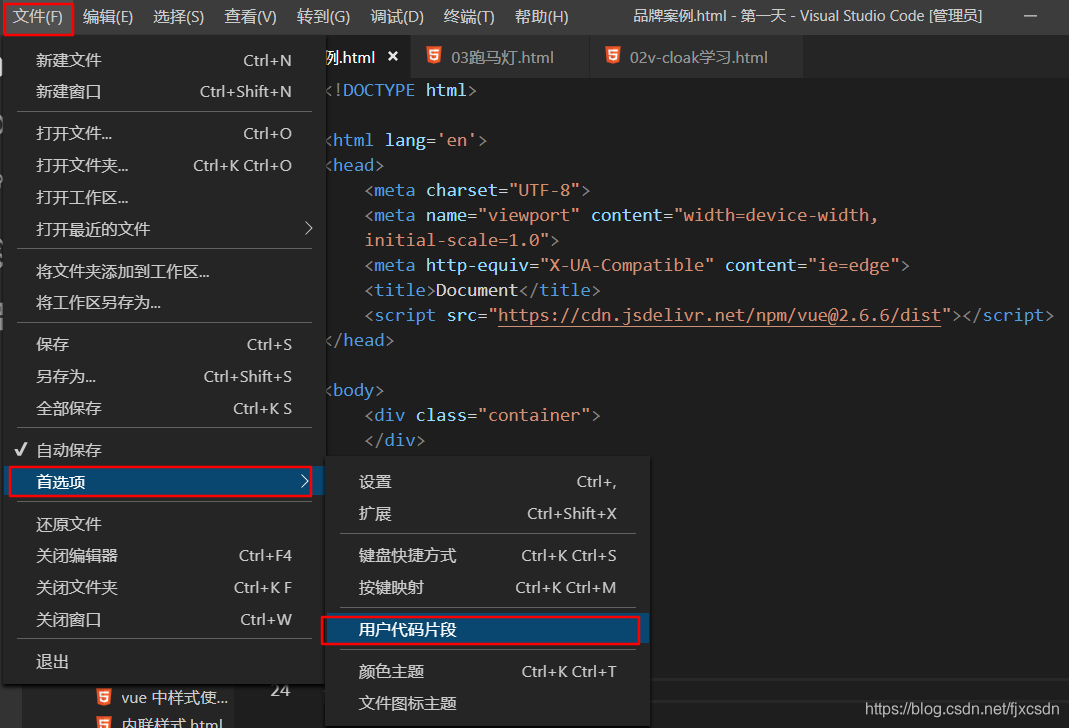The width and height of the screenshot is (1069, 728).
Task: Click the meta charset="UTF-8" code line
Action: (x=477, y=190)
